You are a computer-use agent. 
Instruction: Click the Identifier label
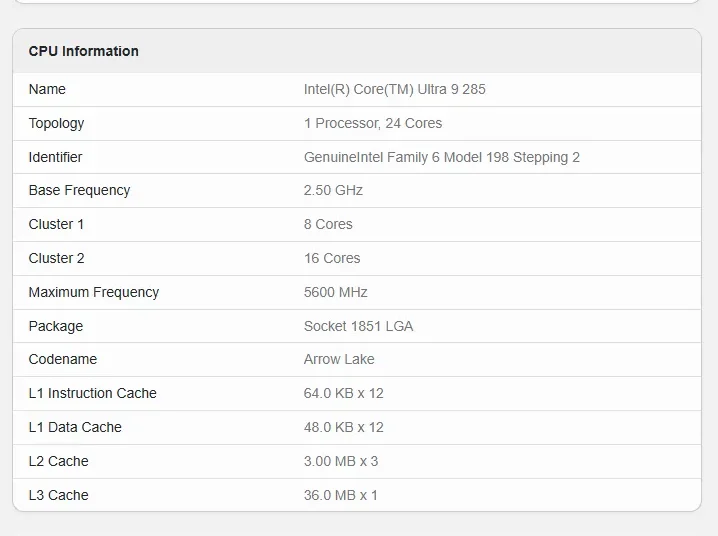point(55,157)
